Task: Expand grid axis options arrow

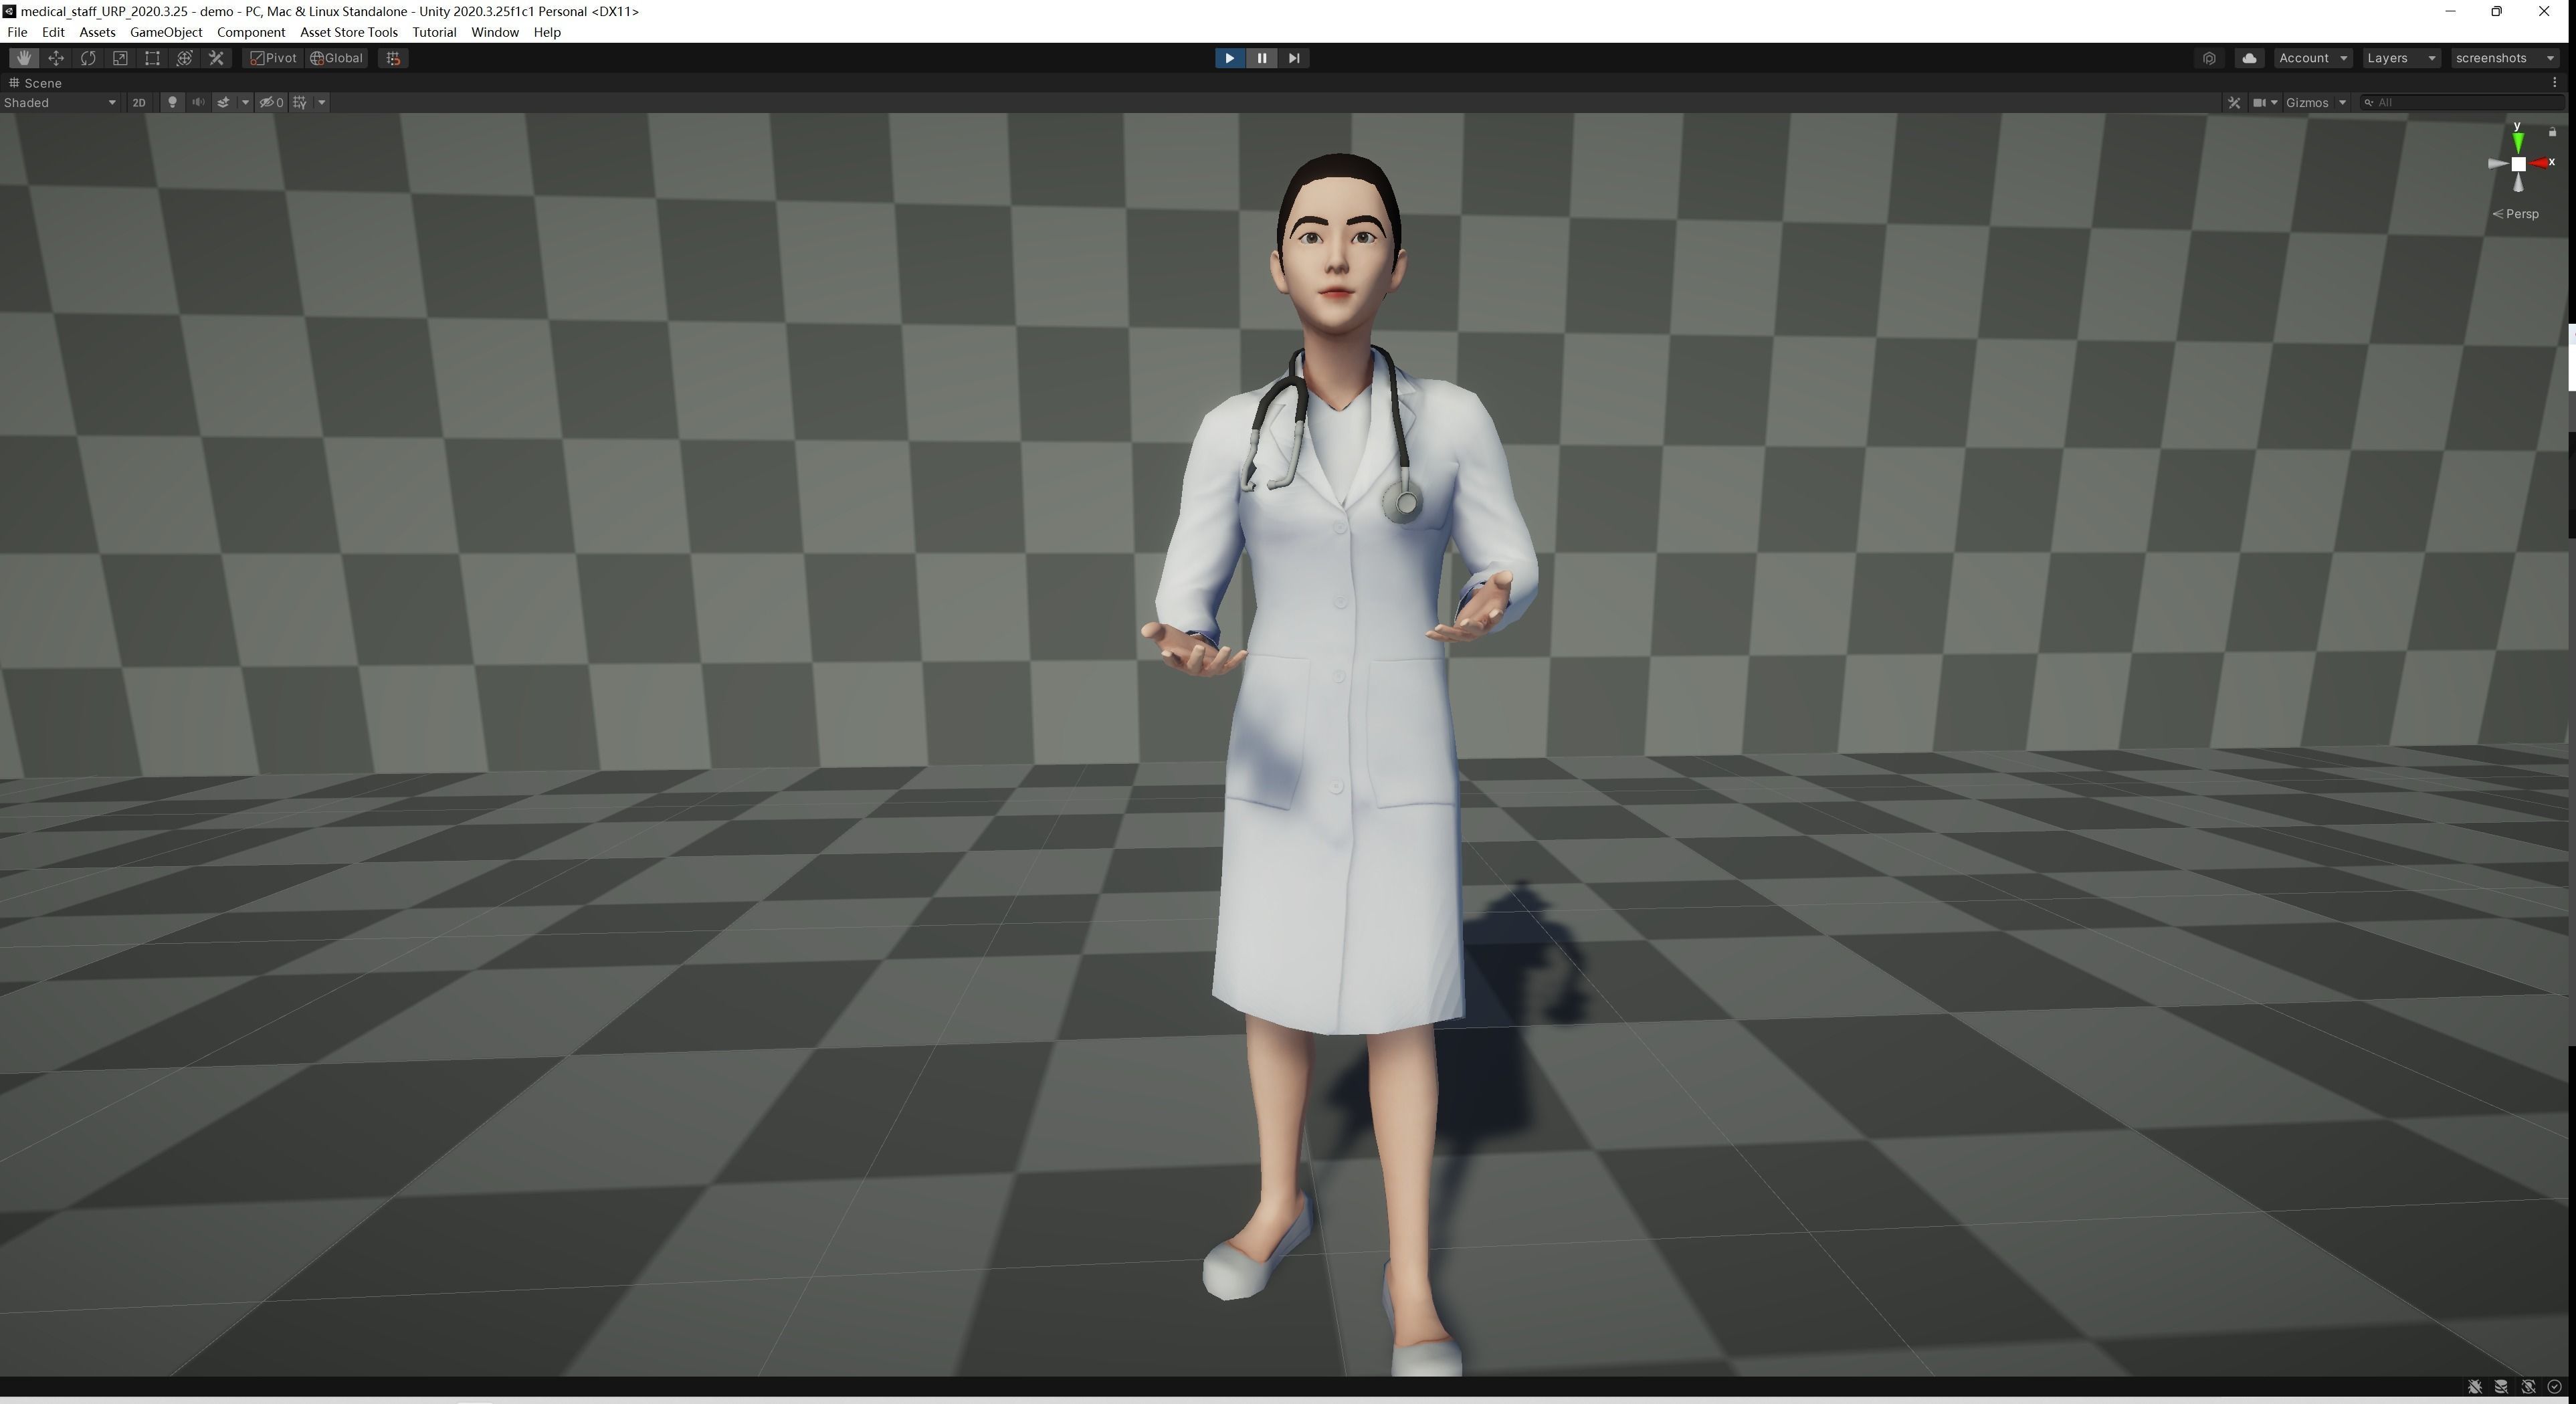Action: [x=322, y=102]
